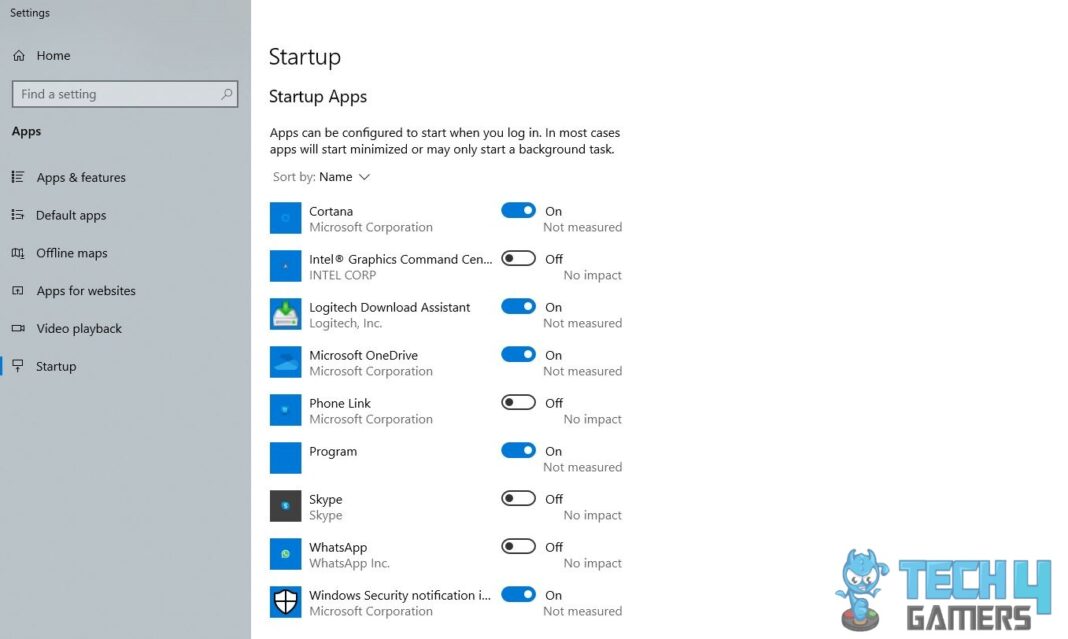Enable Intel Graphics Command Center toggle
Viewport: 1068px width, 639px height.
click(x=518, y=258)
